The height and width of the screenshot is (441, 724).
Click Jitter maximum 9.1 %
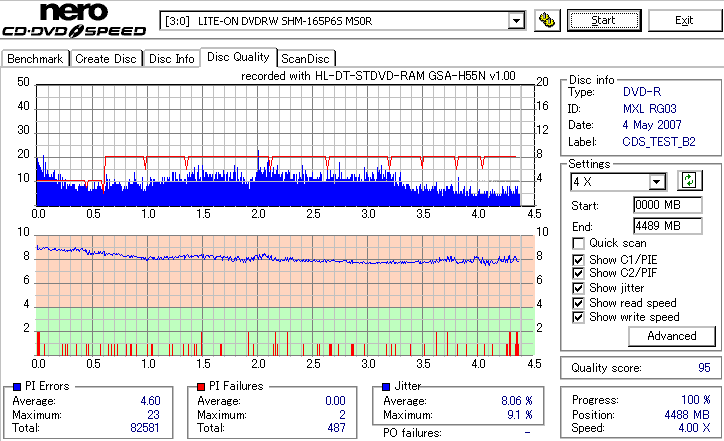coord(519,415)
